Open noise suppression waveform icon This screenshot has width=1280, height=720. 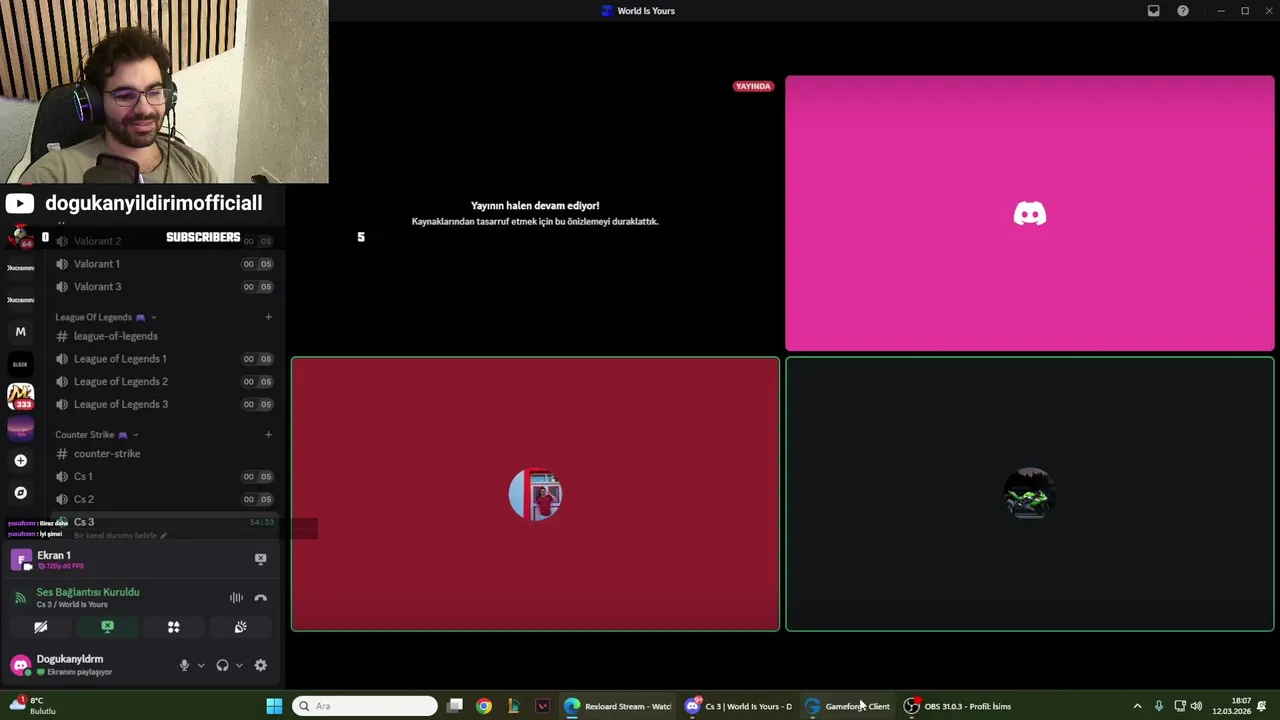[x=236, y=598]
